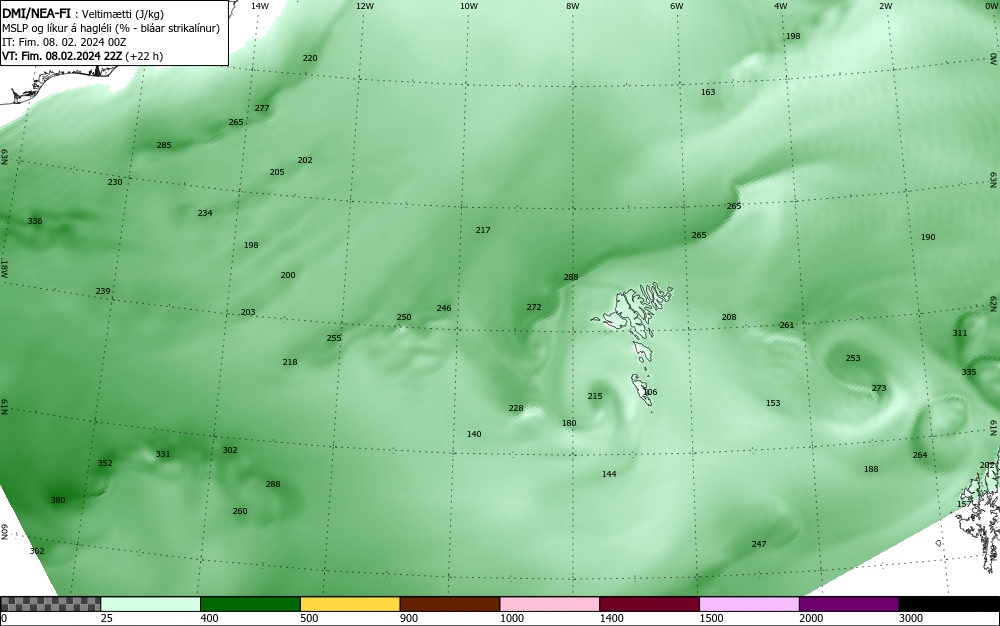Click the 60N label on the left edge
The width and height of the screenshot is (1000, 626).
pyautogui.click(x=4, y=532)
